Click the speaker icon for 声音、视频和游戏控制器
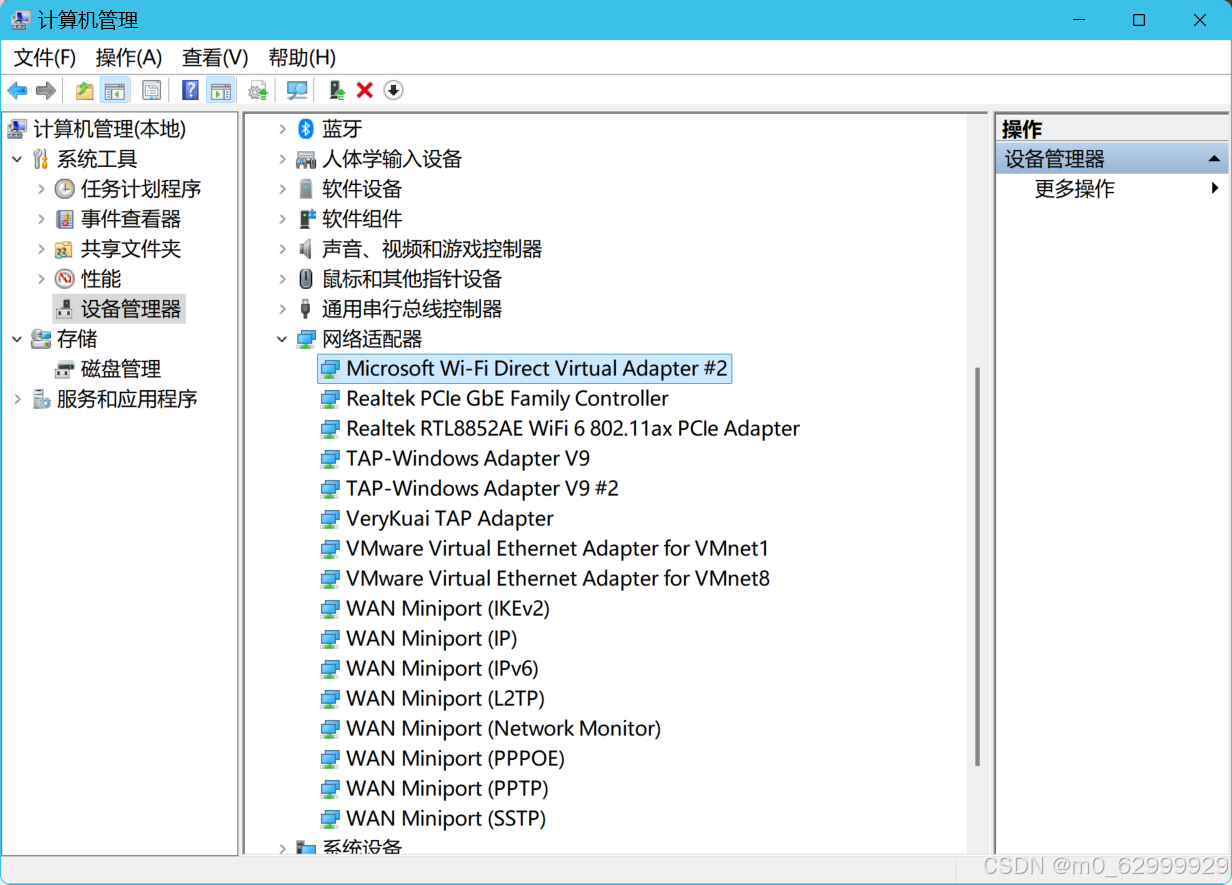The image size is (1232, 885). click(306, 249)
